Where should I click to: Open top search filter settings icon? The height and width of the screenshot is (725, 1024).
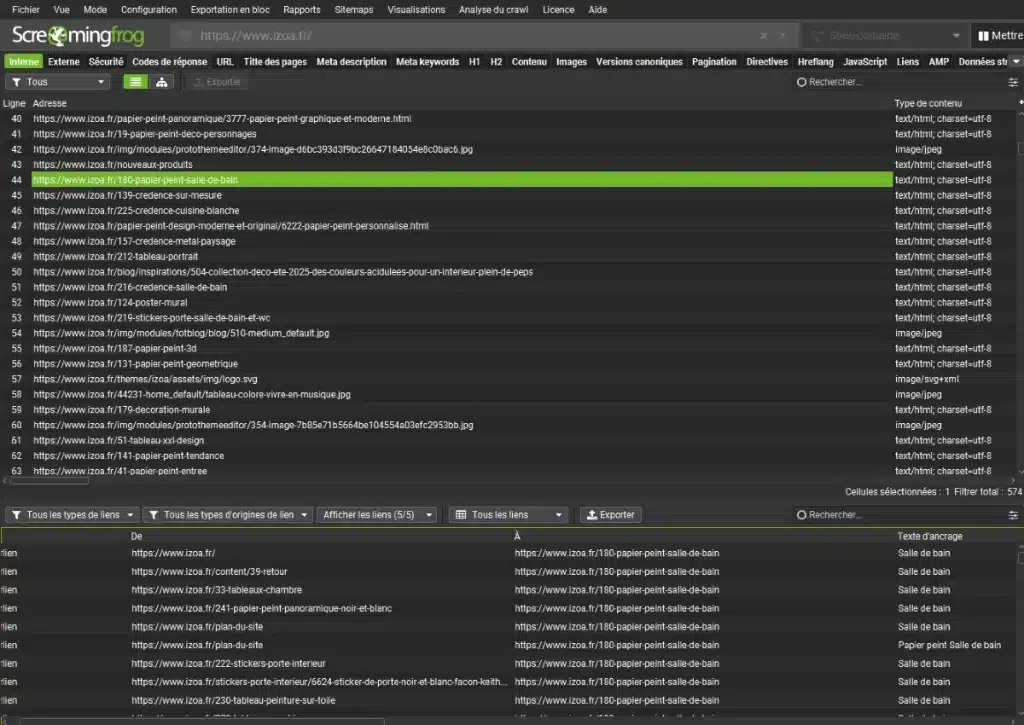click(x=1012, y=82)
